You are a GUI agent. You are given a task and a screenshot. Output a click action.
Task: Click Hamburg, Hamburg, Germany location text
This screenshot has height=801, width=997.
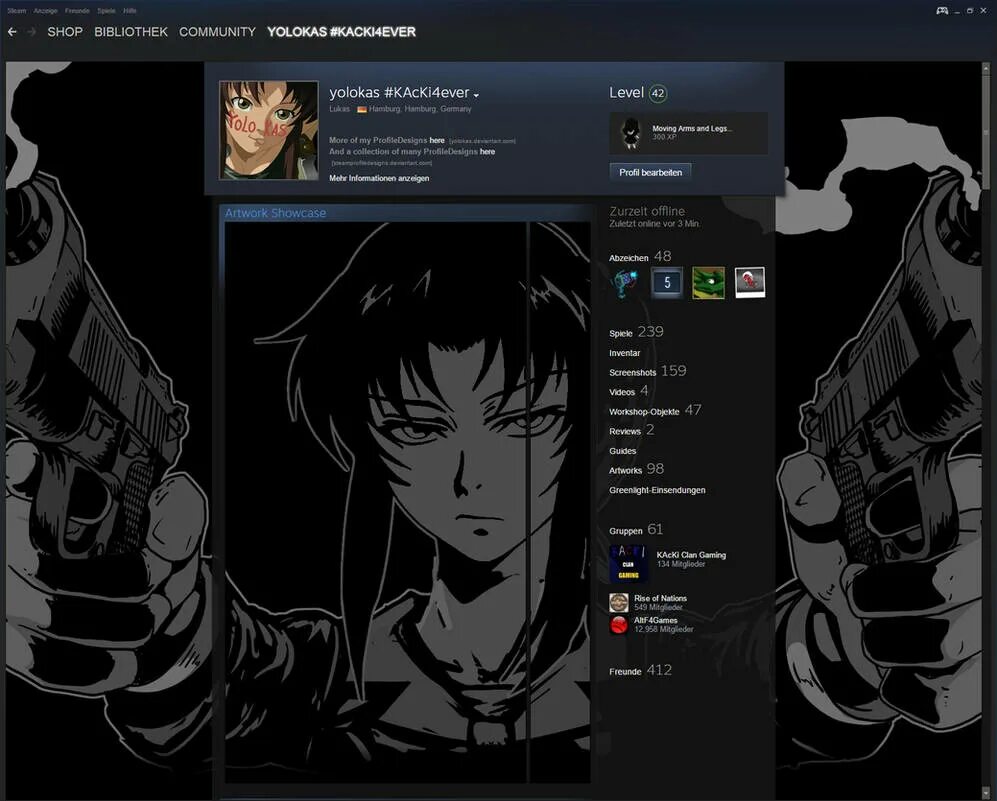click(x=420, y=109)
